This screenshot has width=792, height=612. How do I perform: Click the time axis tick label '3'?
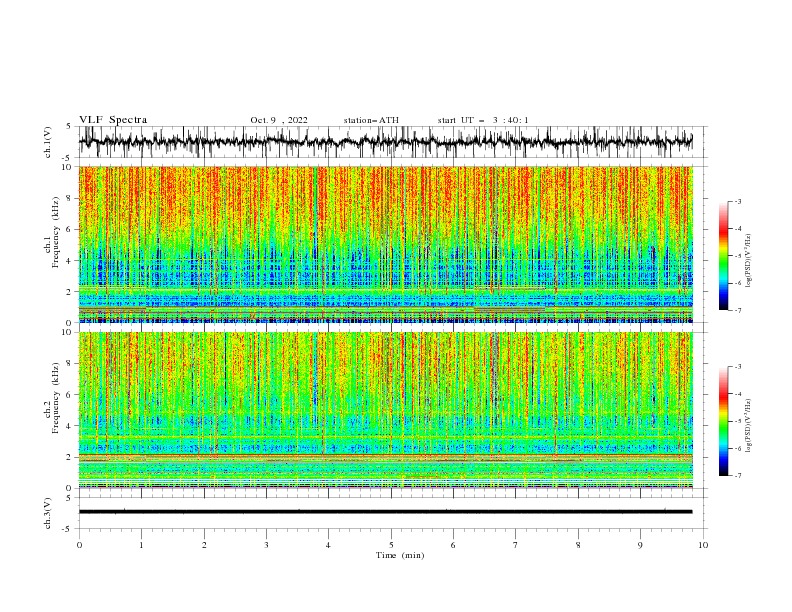266,545
